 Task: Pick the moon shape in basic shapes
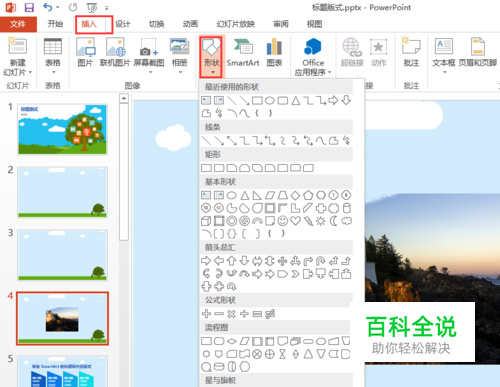[334, 221]
